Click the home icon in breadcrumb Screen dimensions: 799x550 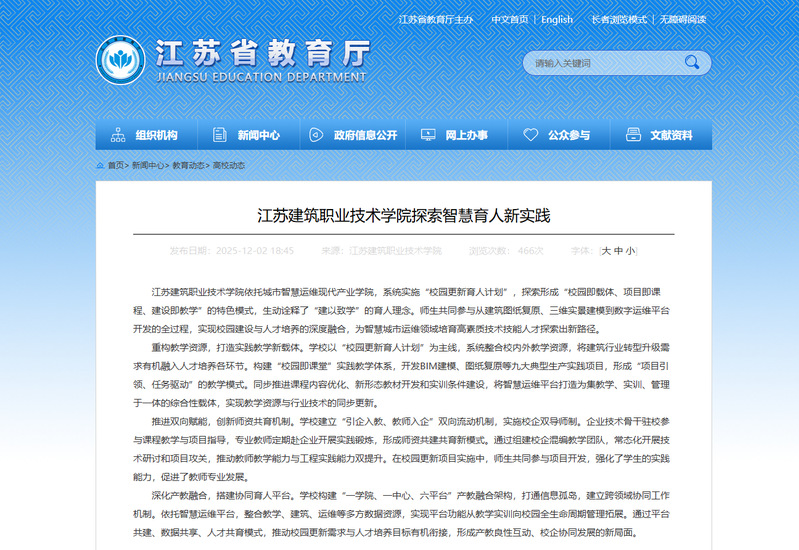[x=101, y=165]
